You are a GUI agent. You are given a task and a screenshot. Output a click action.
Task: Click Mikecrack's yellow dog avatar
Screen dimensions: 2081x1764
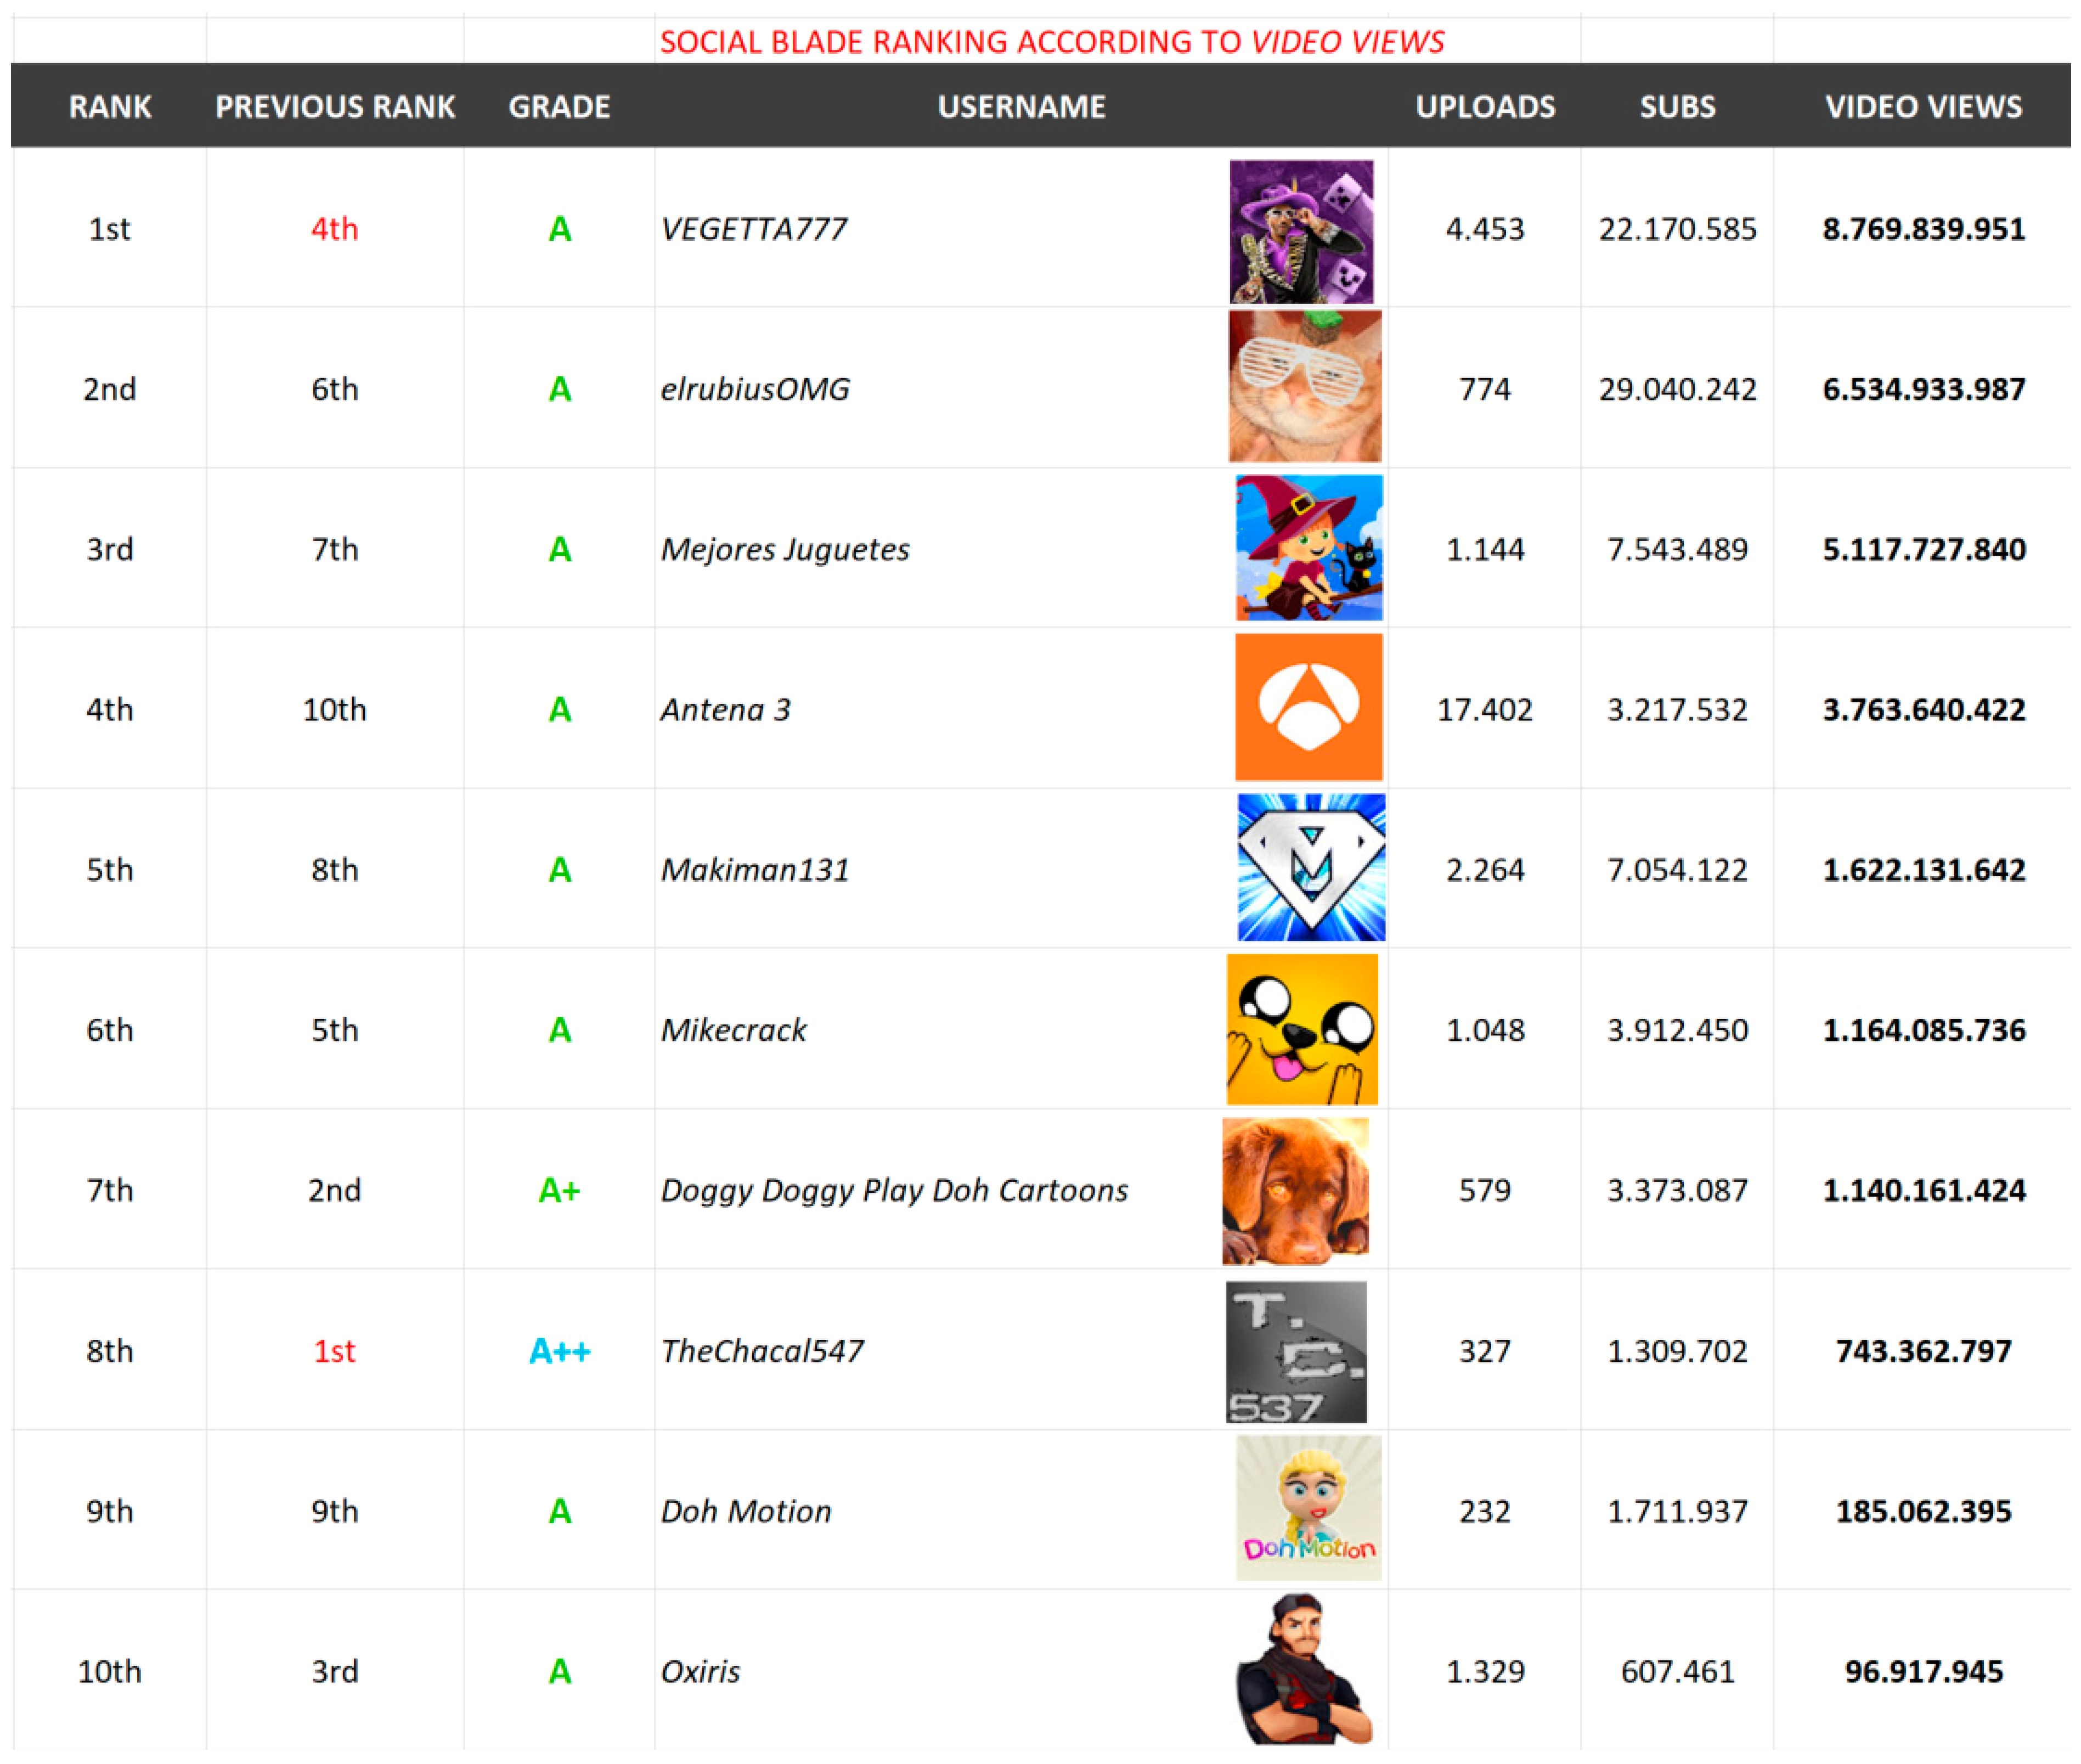pyautogui.click(x=1301, y=1029)
